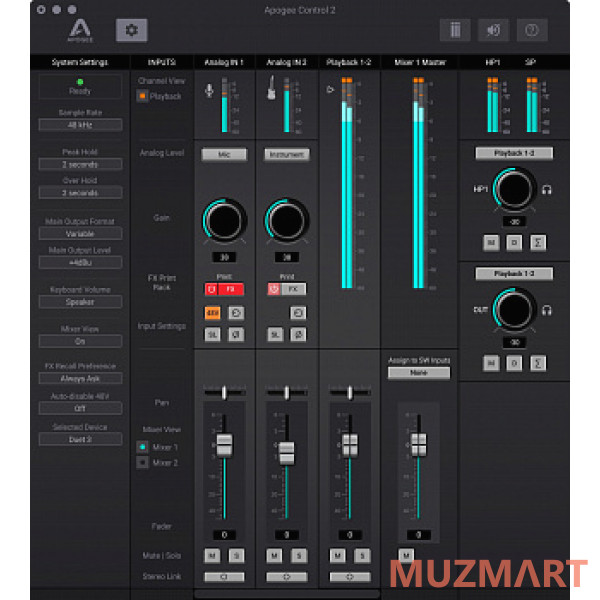600x600 pixels.
Task: Change Main Output Format from Variable
Action: [x=80, y=233]
